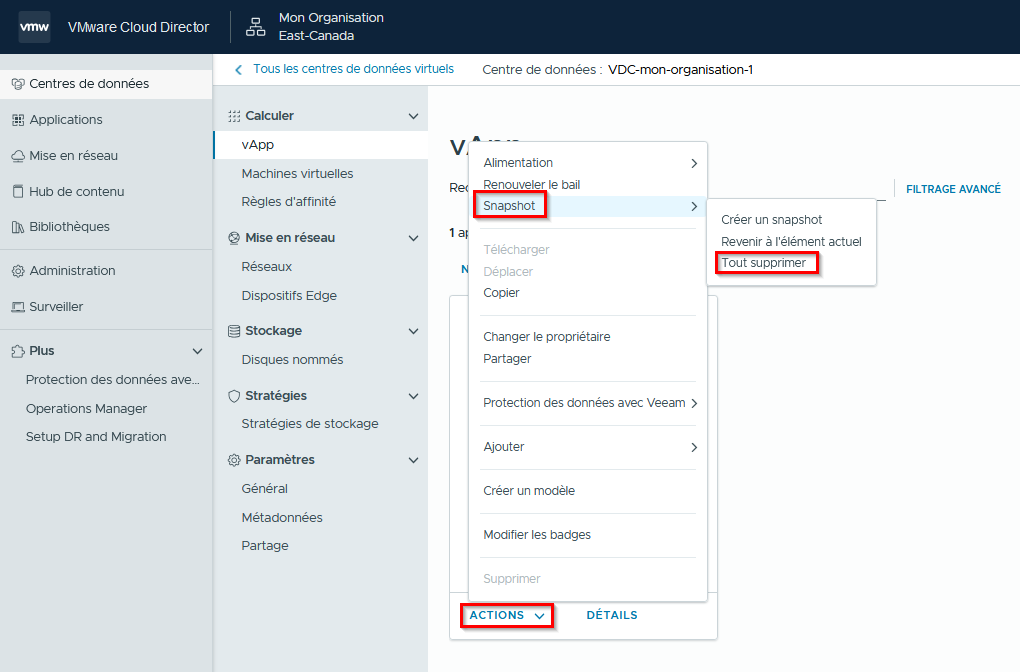Click the Hub de contenu icon
The width and height of the screenshot is (1020, 672).
(18, 191)
